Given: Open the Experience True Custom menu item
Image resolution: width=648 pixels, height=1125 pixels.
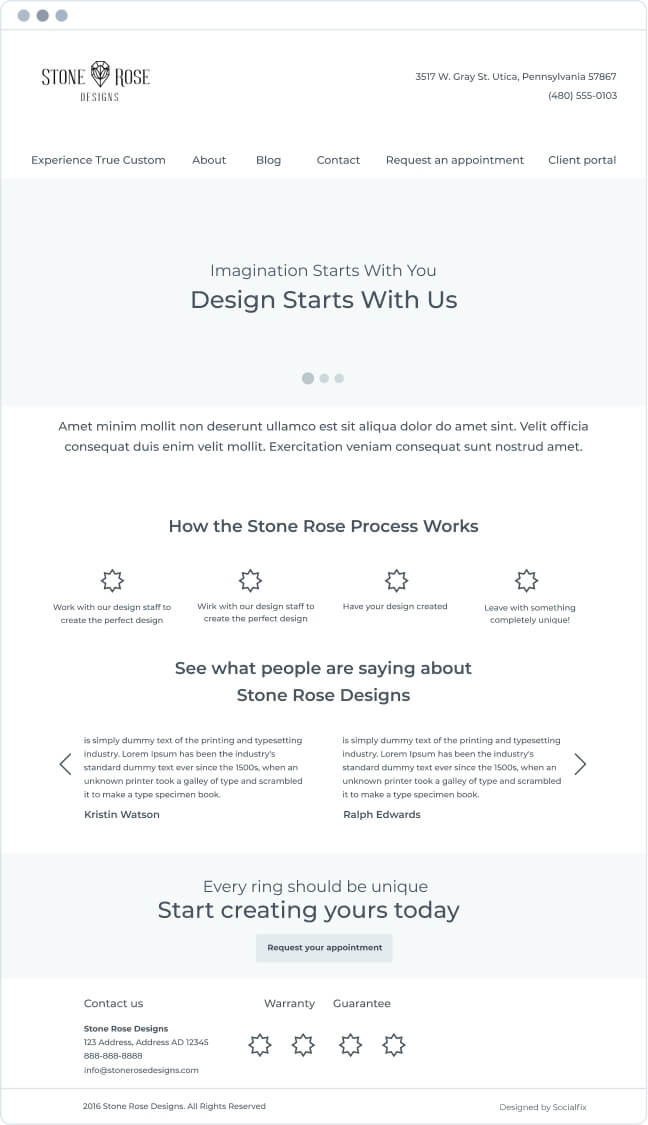Looking at the screenshot, I should pyautogui.click(x=98, y=160).
